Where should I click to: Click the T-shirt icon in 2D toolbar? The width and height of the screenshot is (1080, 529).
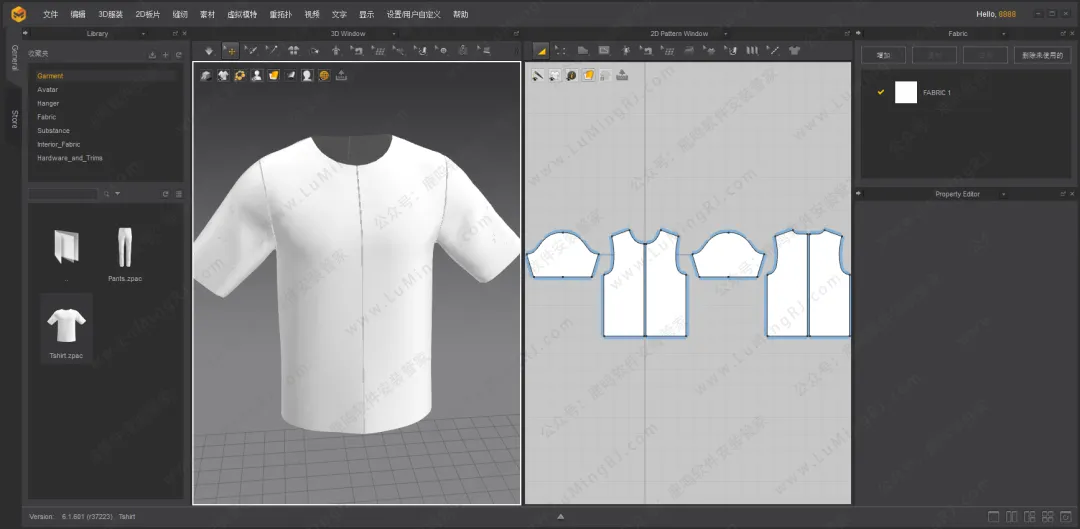pos(794,50)
